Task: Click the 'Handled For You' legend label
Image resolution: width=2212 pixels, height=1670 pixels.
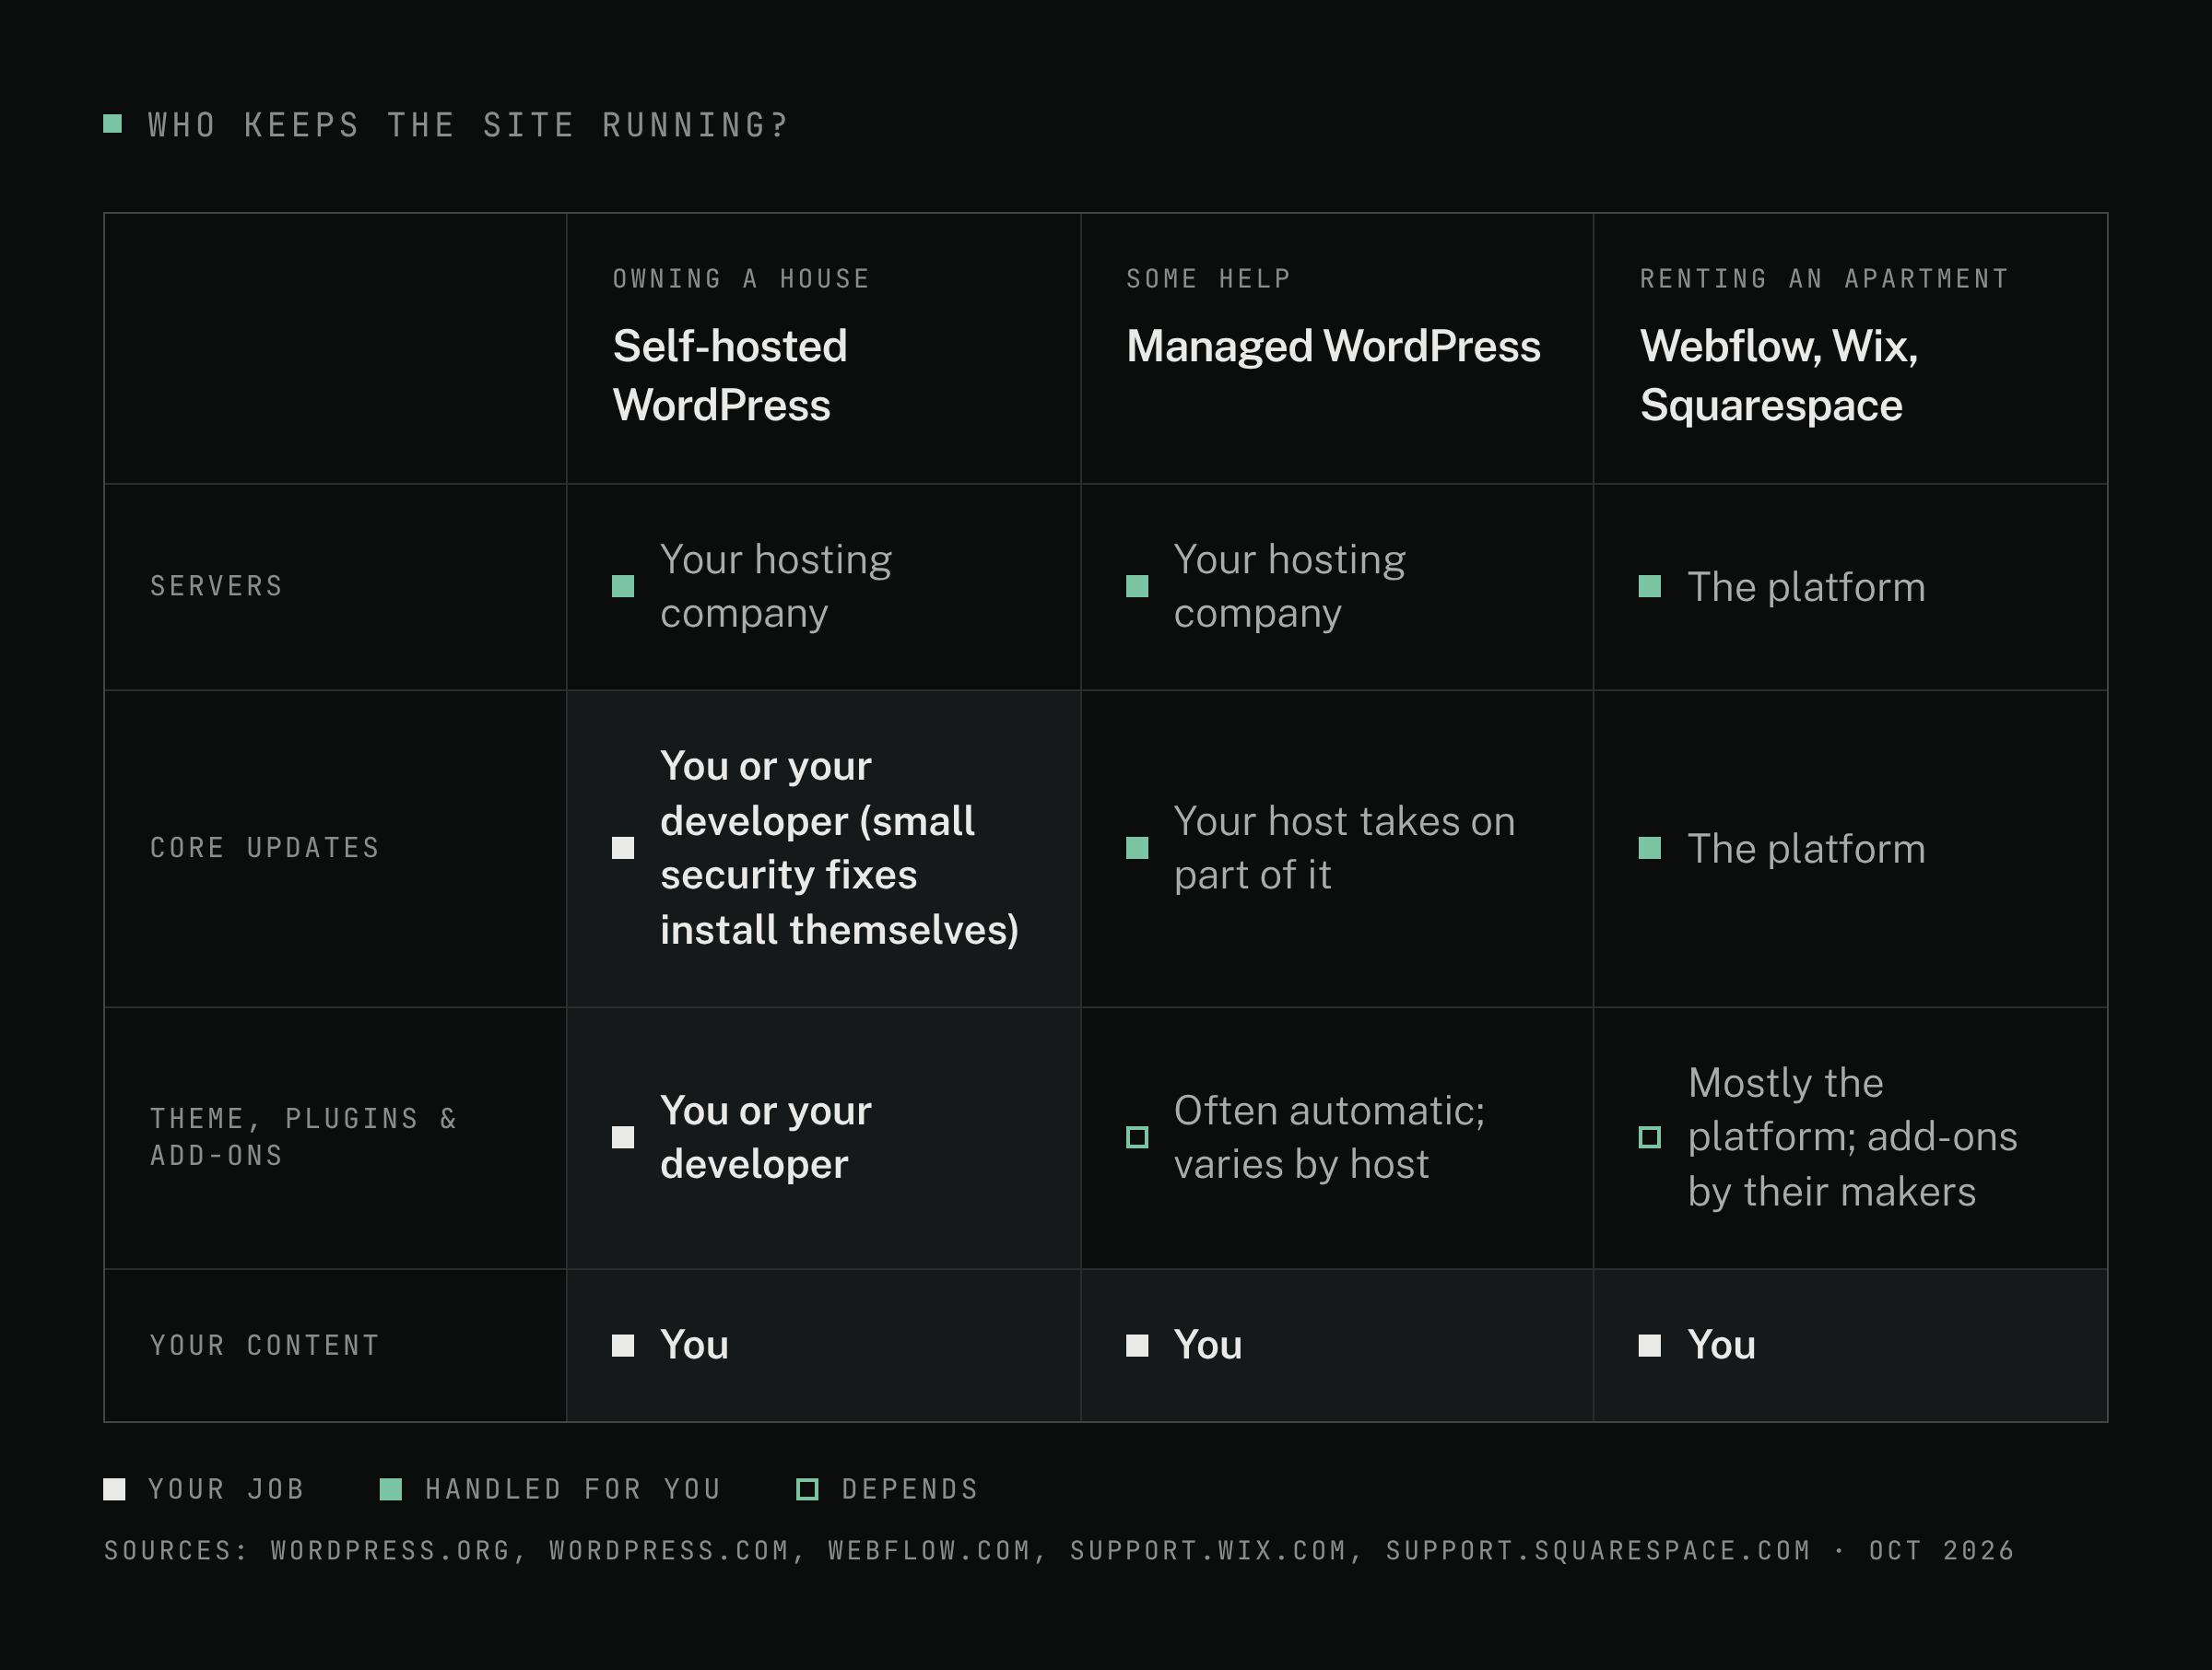Action: pyautogui.click(x=573, y=1489)
